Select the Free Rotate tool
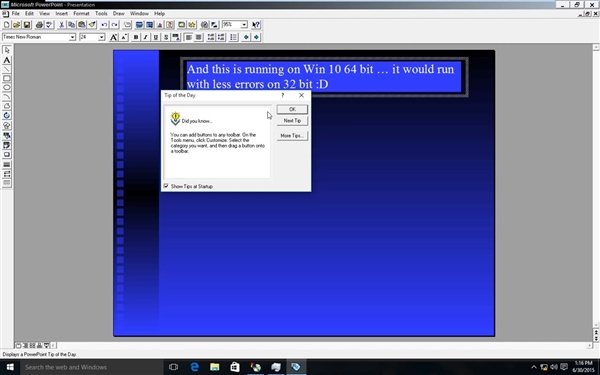600x375 pixels. click(x=7, y=116)
